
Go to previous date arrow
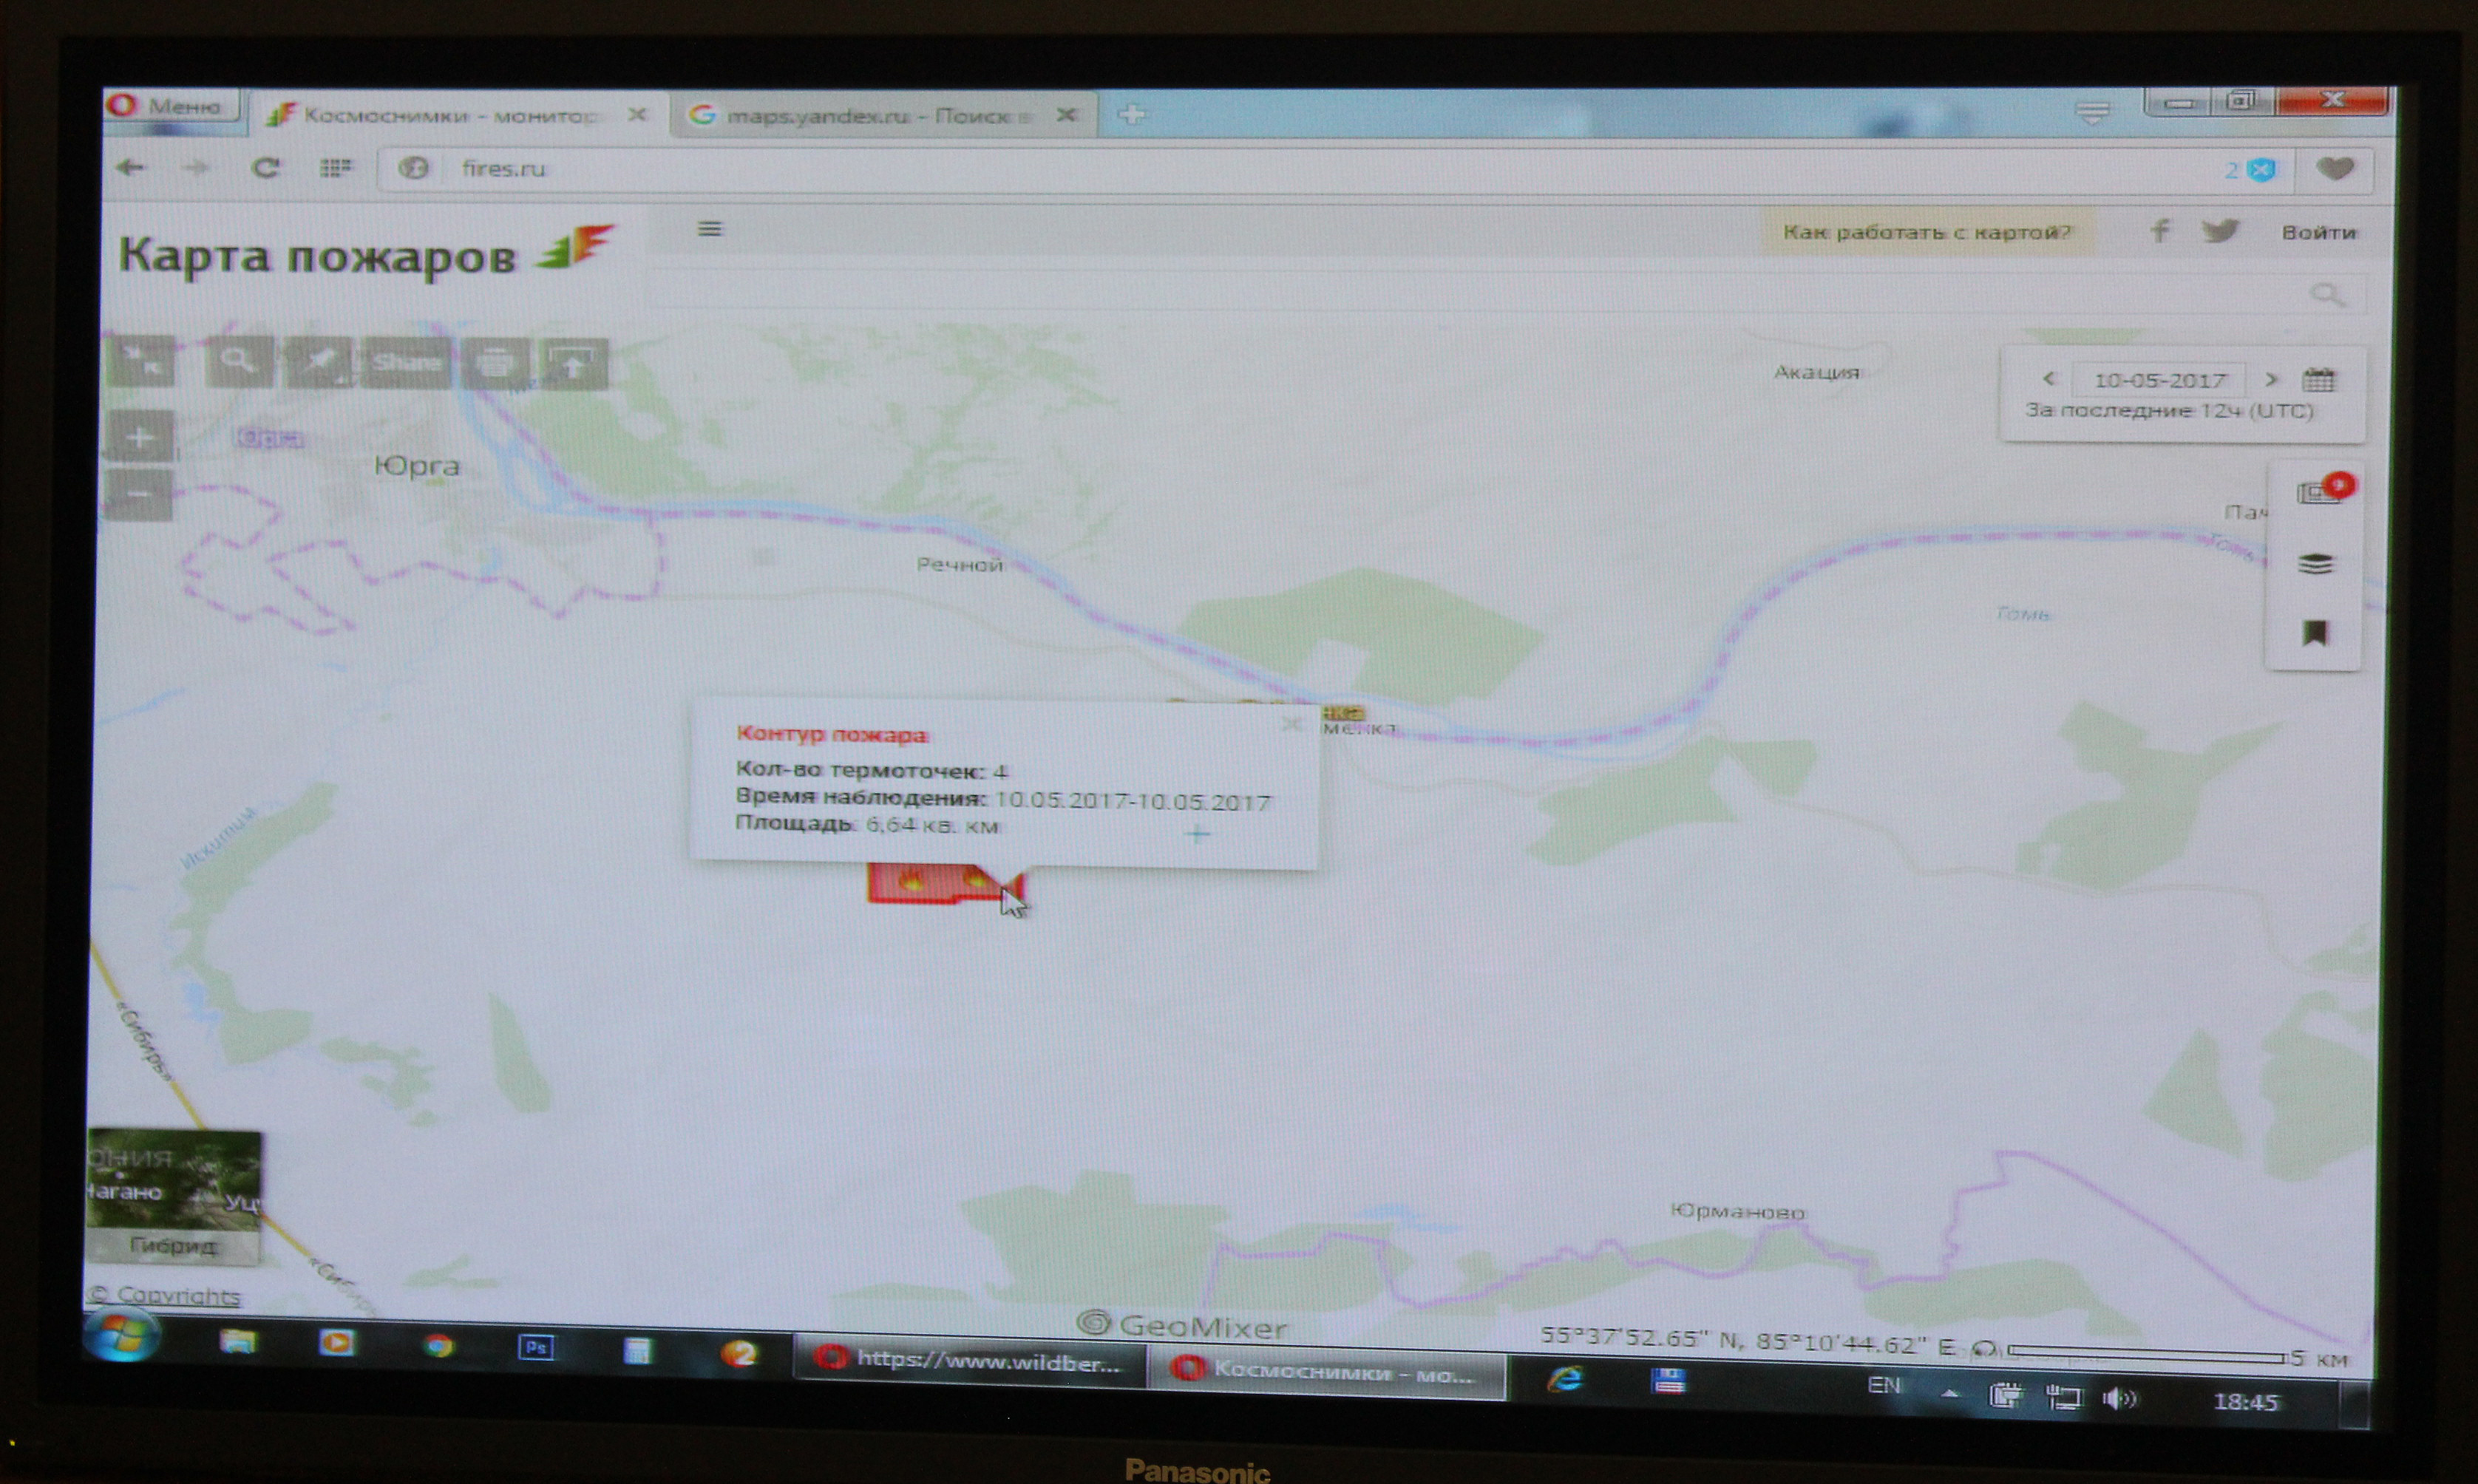point(2049,379)
